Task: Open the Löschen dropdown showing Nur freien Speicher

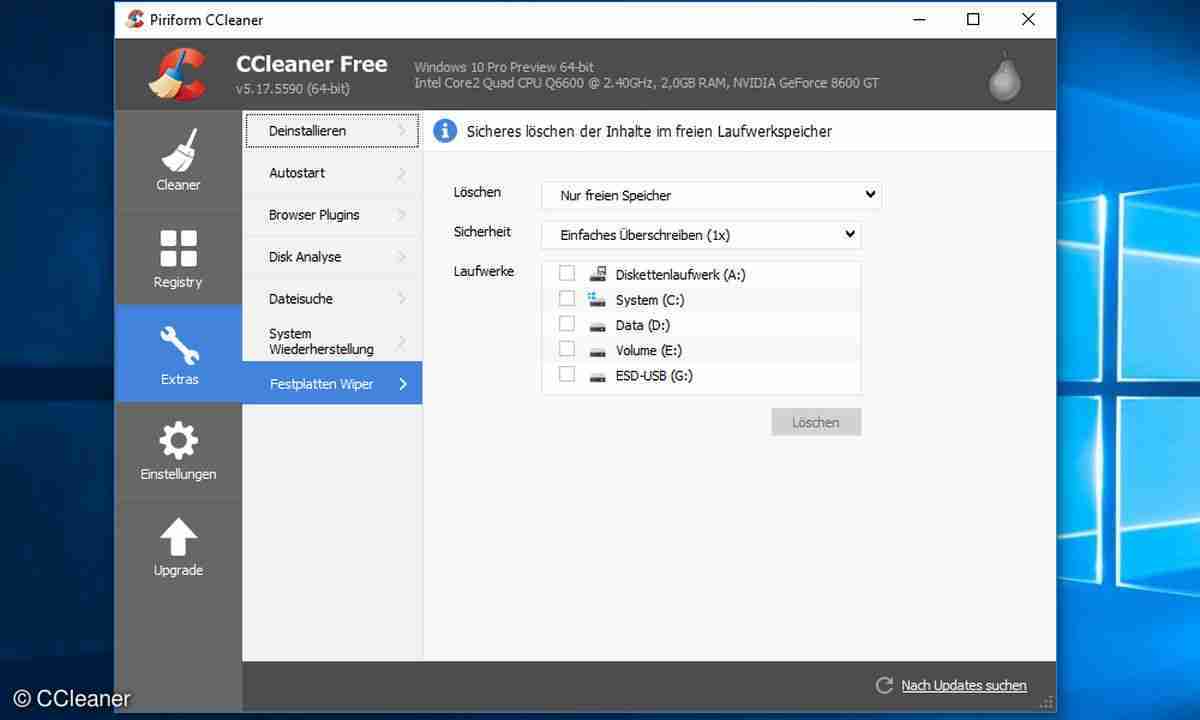Action: (x=710, y=194)
